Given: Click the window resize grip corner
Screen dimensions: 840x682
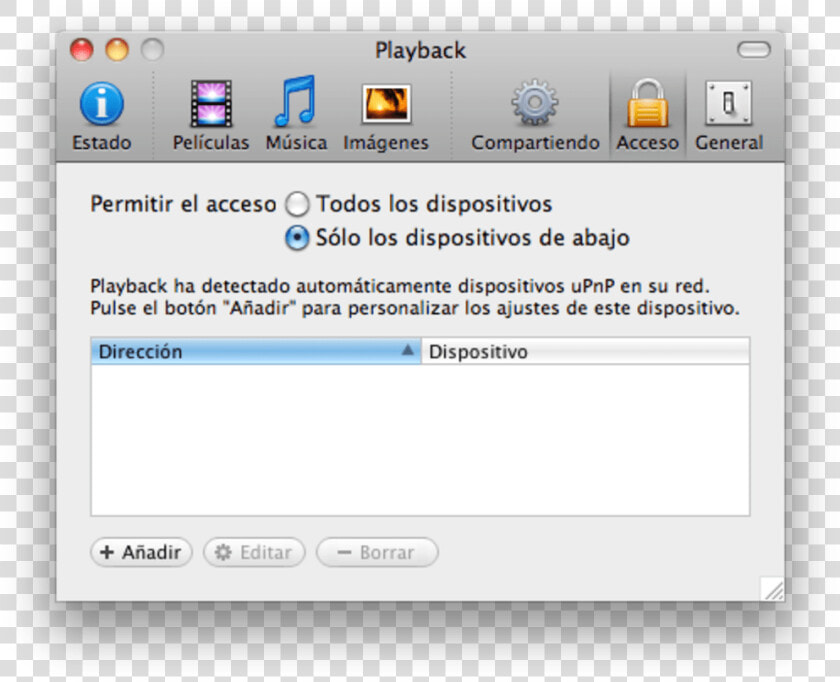Looking at the screenshot, I should tap(772, 589).
